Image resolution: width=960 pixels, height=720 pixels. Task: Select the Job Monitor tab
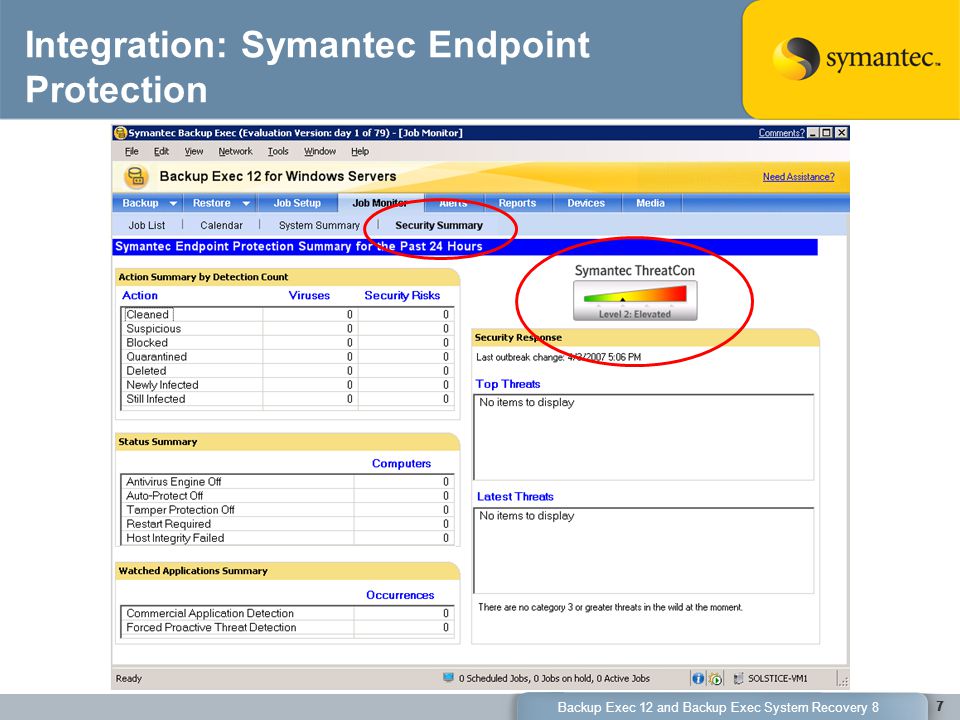(x=380, y=203)
